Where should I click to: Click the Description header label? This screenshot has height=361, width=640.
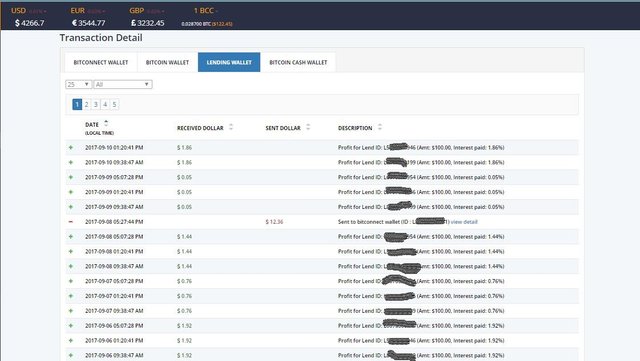(355, 128)
